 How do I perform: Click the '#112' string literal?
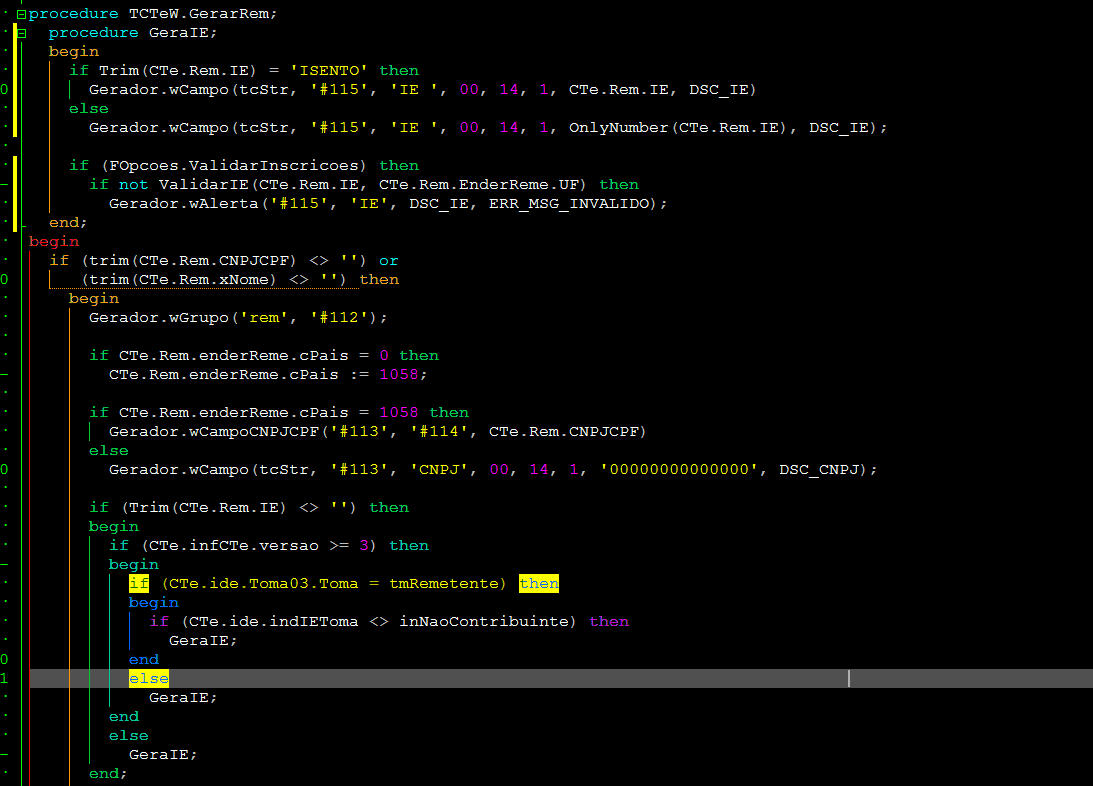coord(339,318)
